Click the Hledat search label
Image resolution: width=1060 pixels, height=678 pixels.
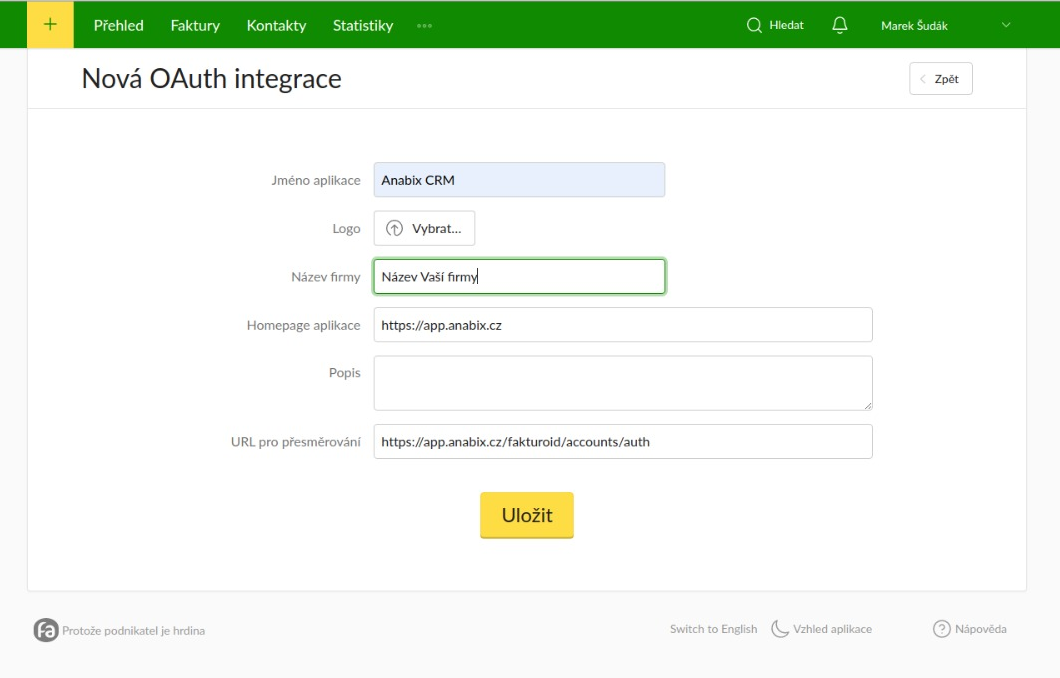[x=786, y=25]
